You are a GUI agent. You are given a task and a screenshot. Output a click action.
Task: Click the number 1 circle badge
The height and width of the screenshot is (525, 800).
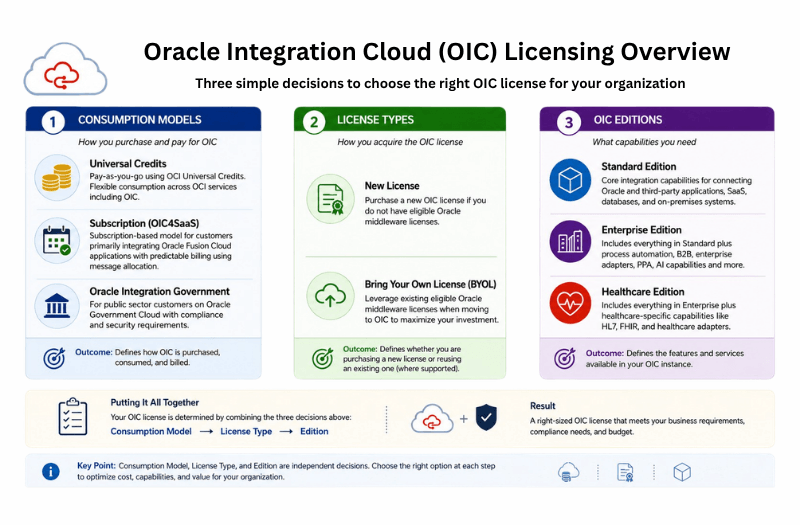click(53, 122)
